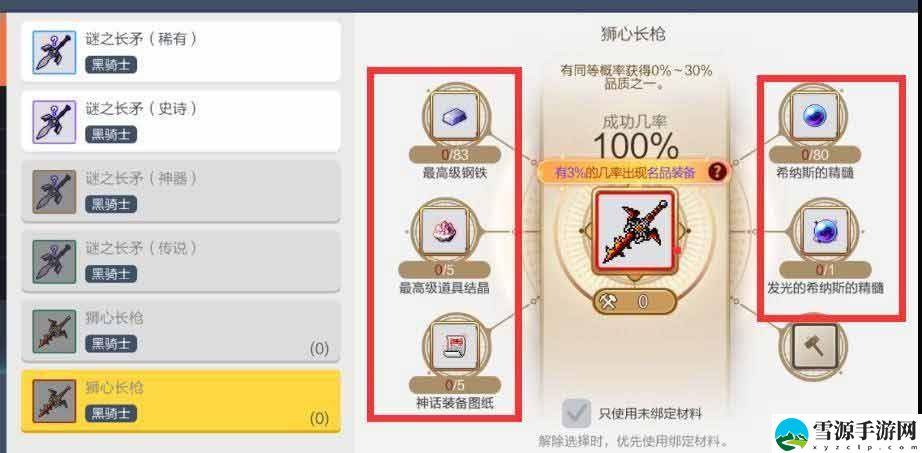Click the 最高级钢铁 steel ingot material icon
The height and width of the screenshot is (453, 922).
point(456,116)
